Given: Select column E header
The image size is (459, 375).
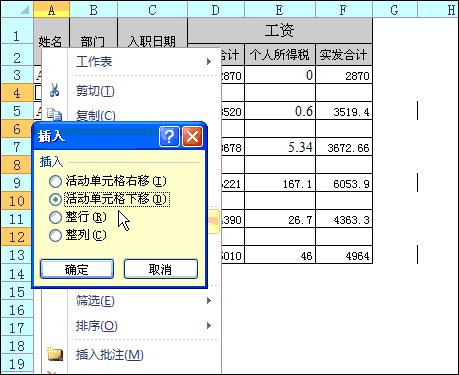Looking at the screenshot, I should pos(280,9).
